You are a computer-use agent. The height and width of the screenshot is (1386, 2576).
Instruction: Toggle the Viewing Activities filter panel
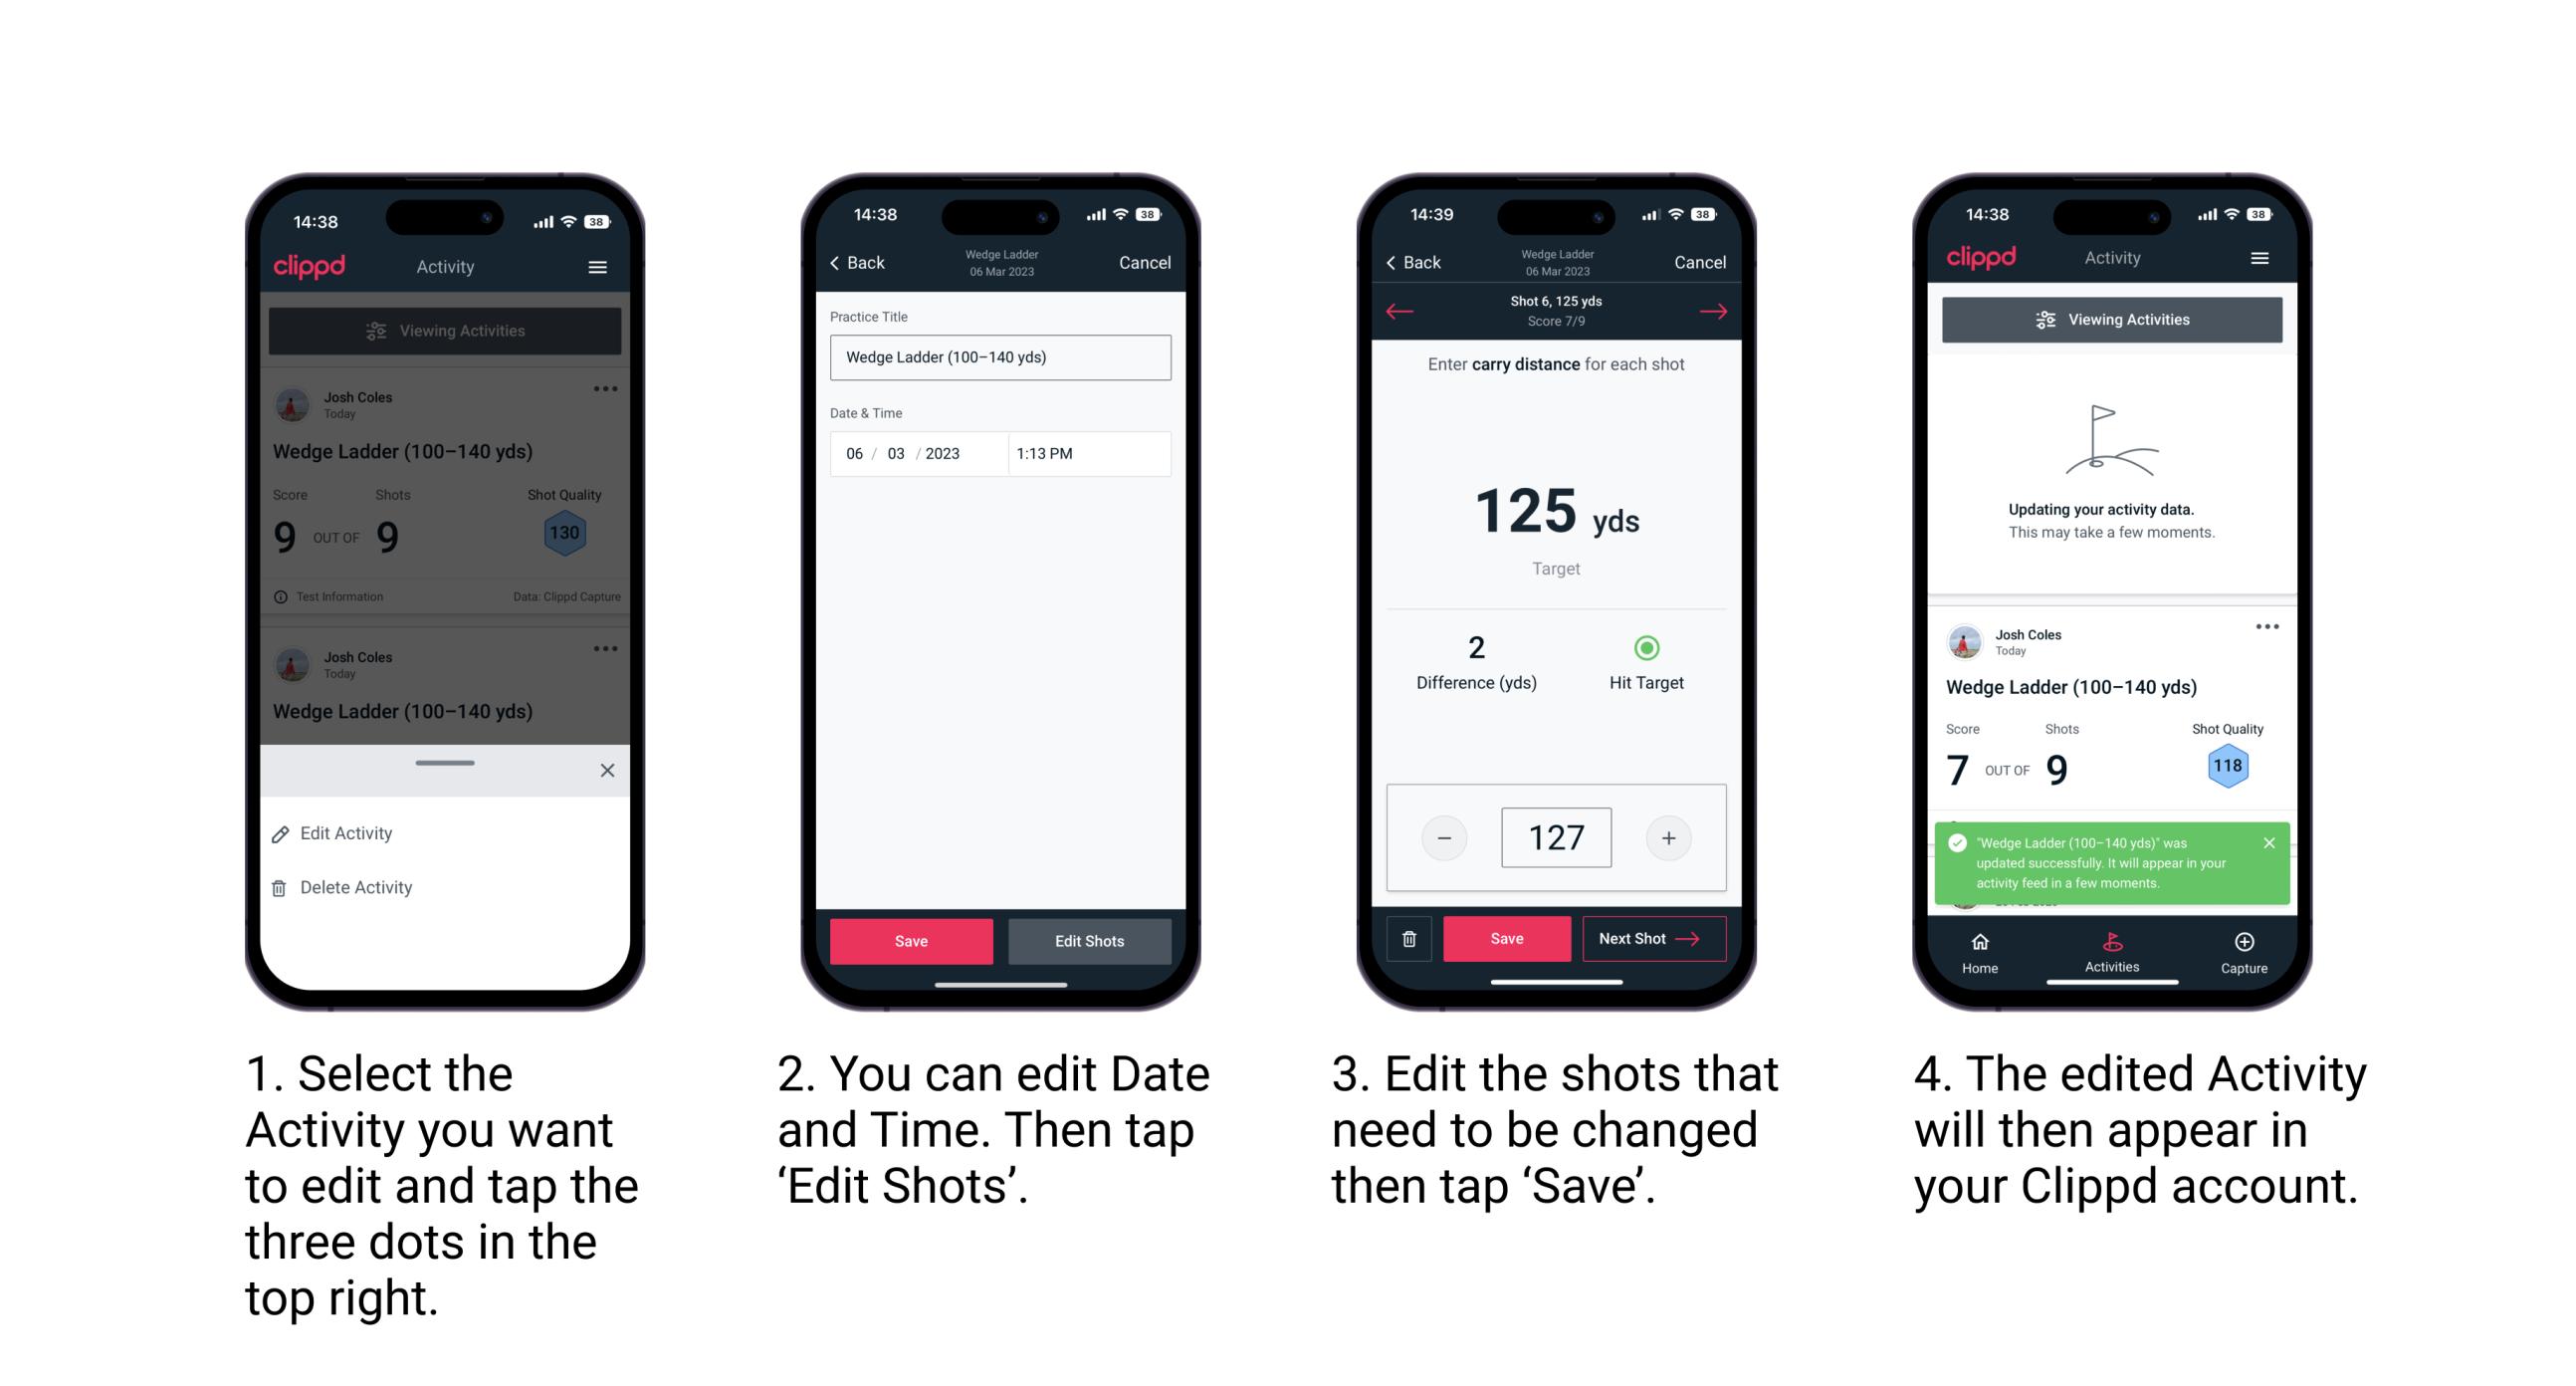coord(447,337)
